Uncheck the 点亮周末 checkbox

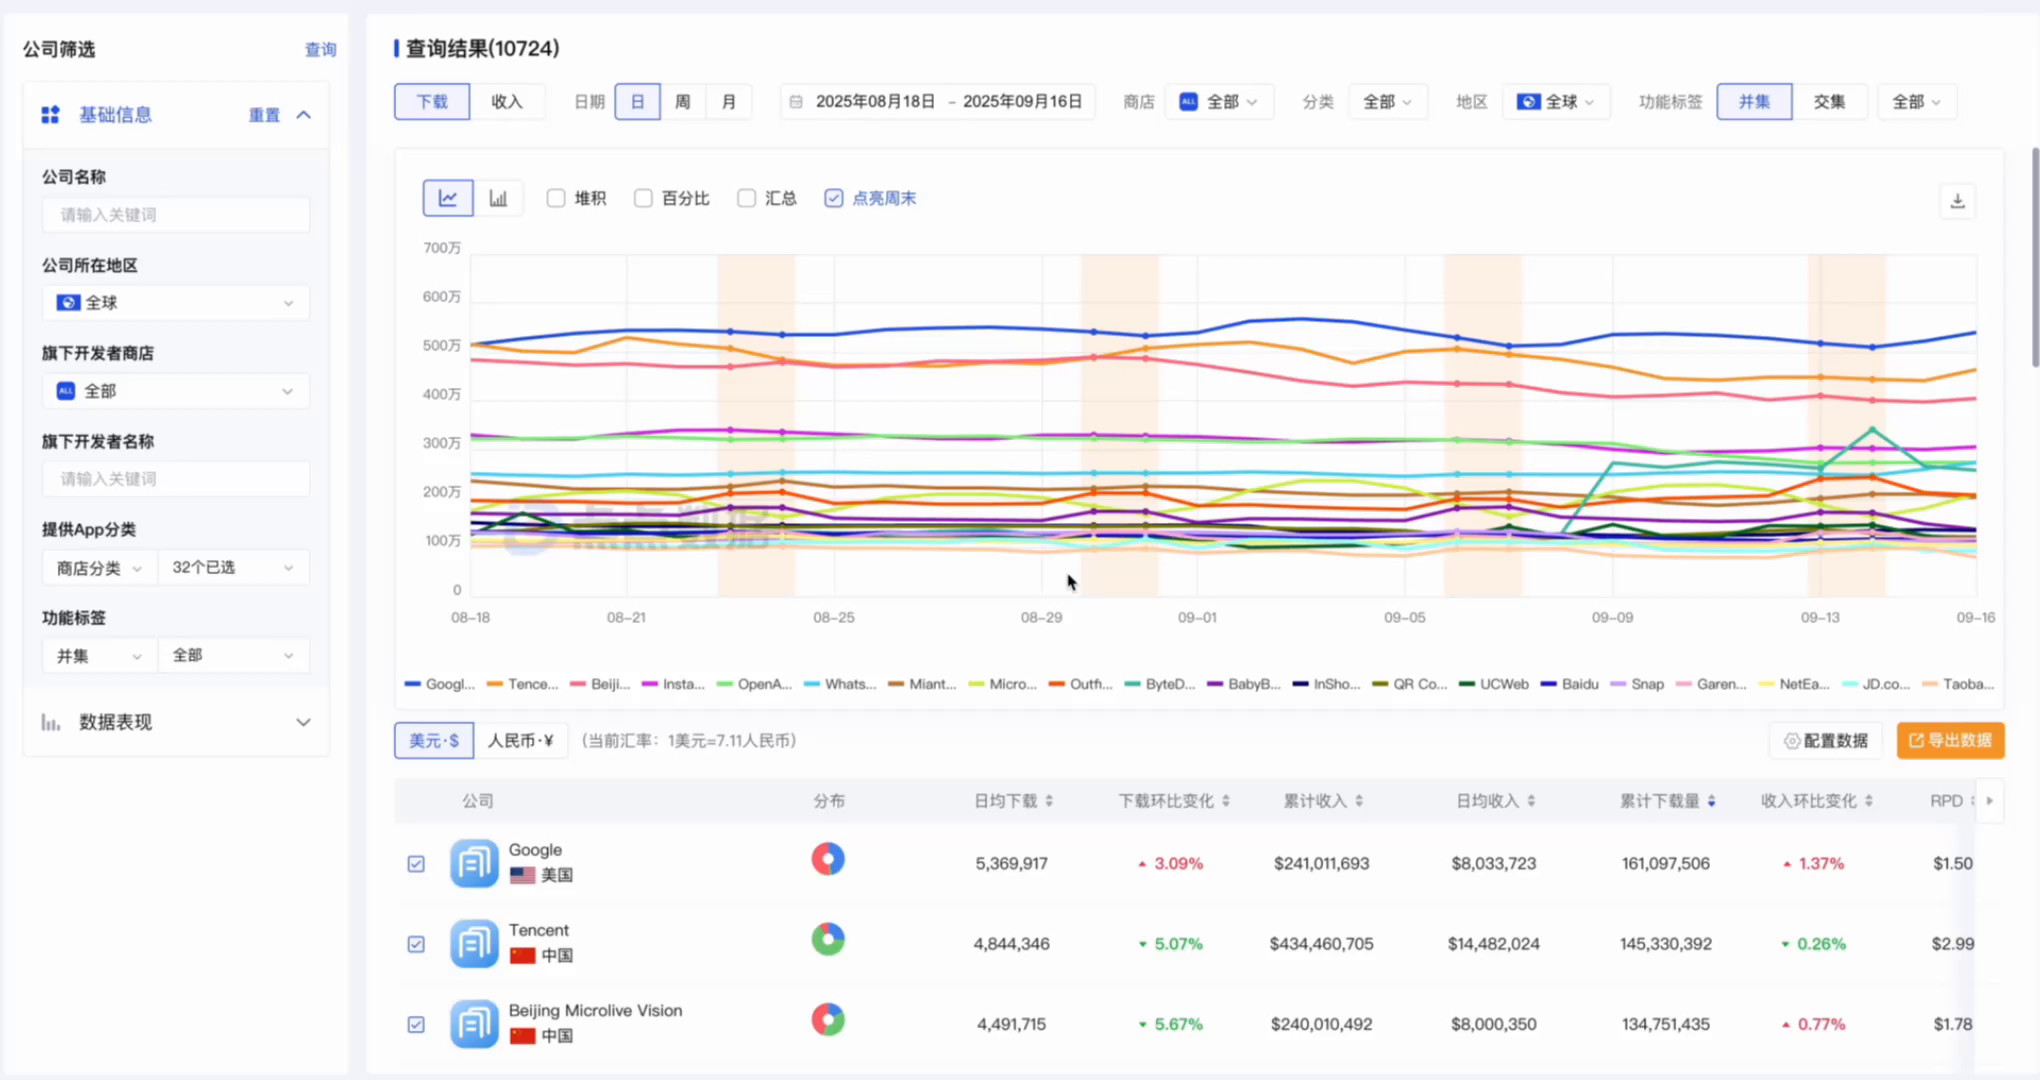(x=833, y=198)
